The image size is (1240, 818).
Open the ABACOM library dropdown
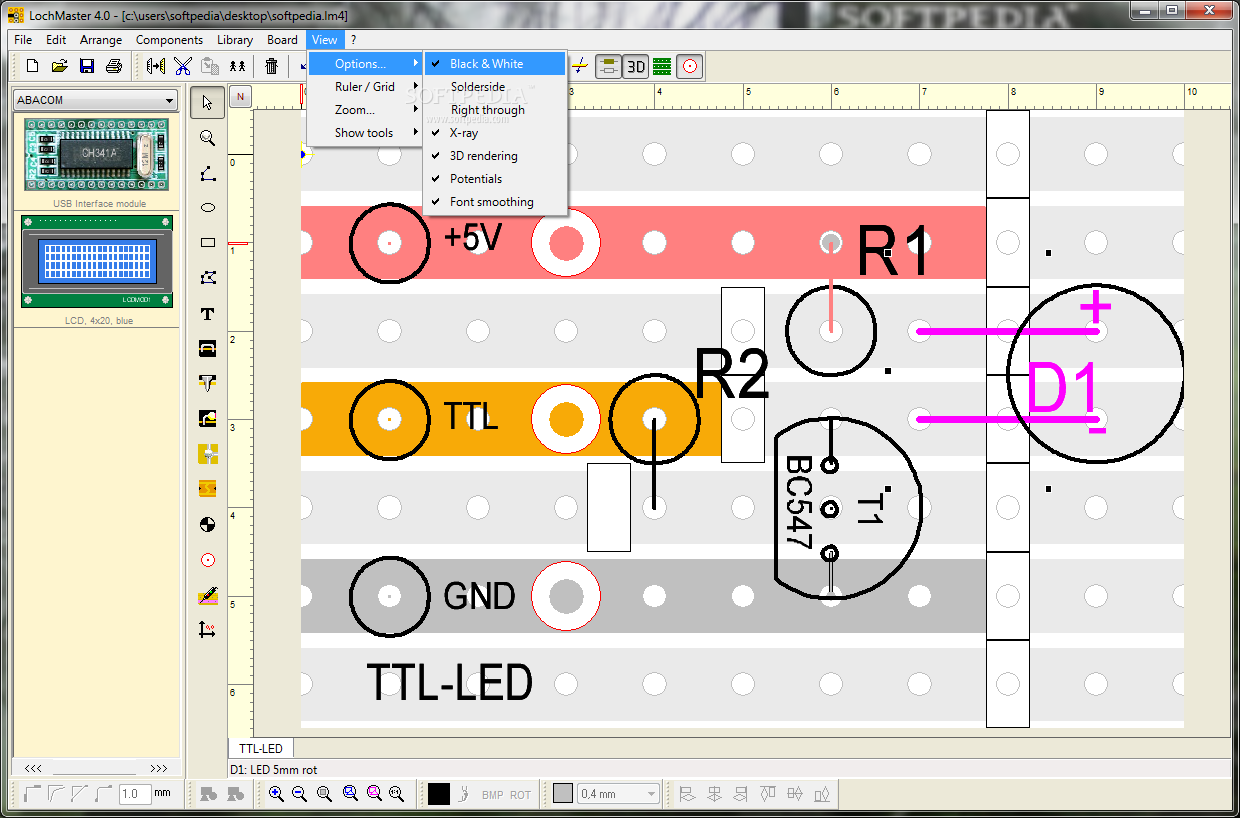pyautogui.click(x=95, y=100)
